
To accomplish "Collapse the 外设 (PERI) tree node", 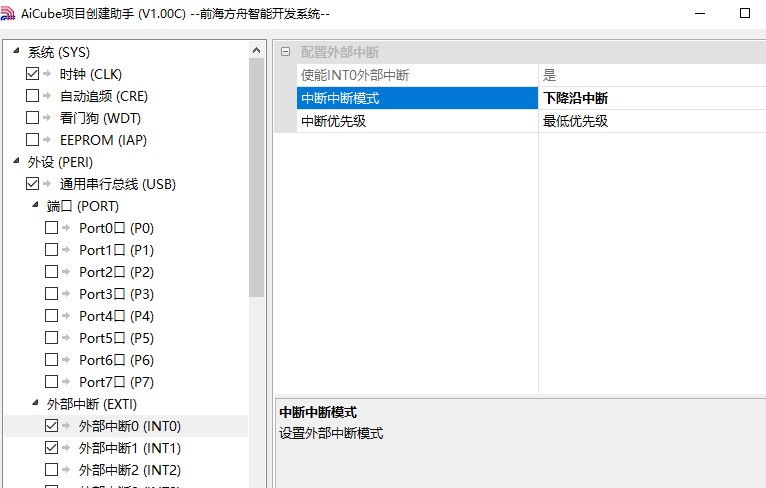I will pos(16,160).
